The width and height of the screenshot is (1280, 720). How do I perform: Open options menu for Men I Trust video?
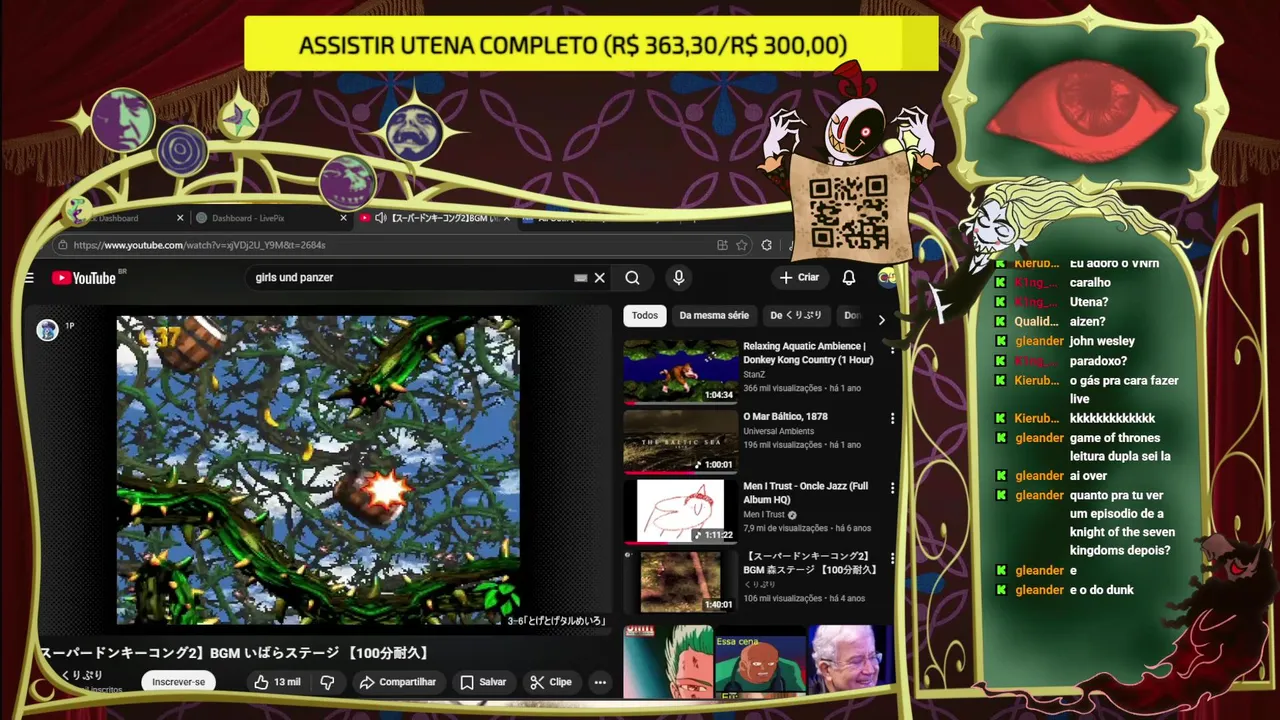(892, 489)
